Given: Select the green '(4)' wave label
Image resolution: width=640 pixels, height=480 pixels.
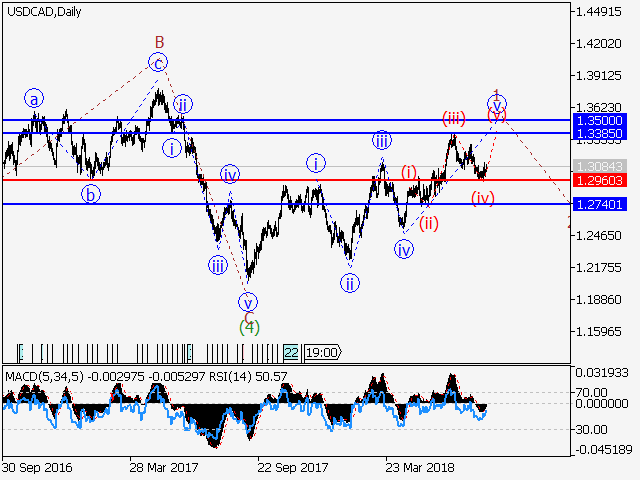Looking at the screenshot, I should click(249, 326).
